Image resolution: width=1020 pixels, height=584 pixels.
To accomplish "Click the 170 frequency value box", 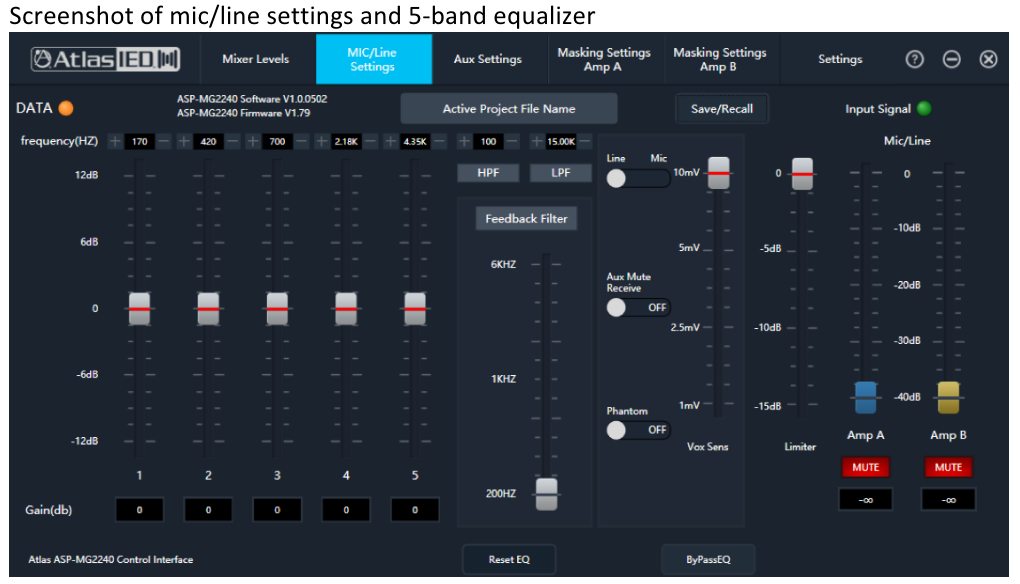I will click(x=139, y=141).
